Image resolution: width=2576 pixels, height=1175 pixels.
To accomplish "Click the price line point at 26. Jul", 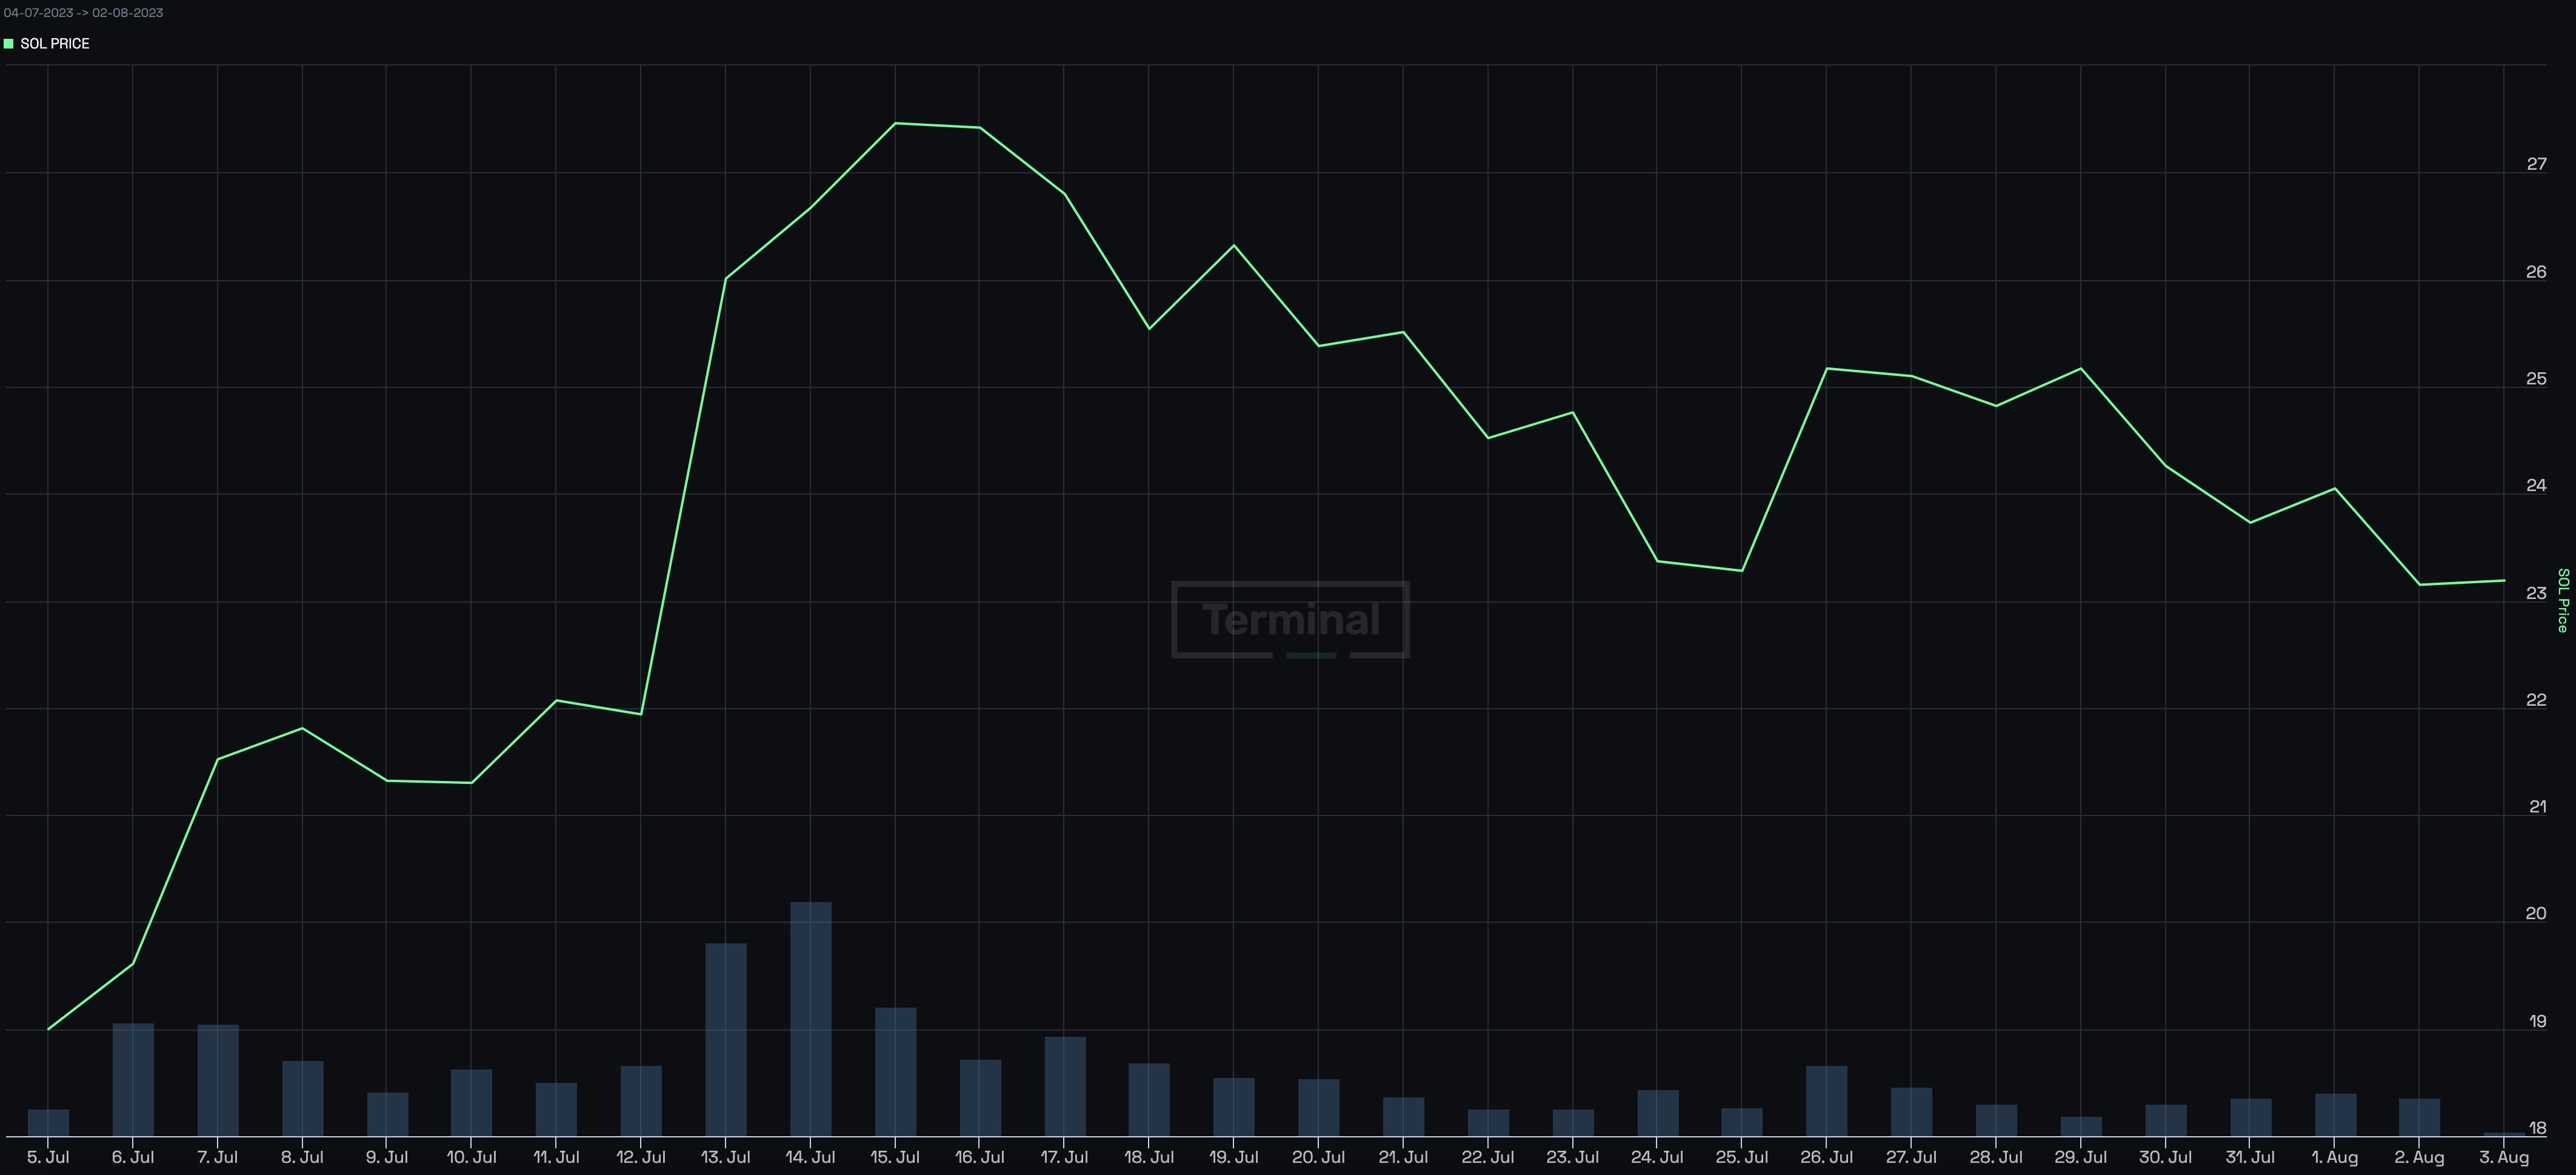I will click(x=1827, y=369).
